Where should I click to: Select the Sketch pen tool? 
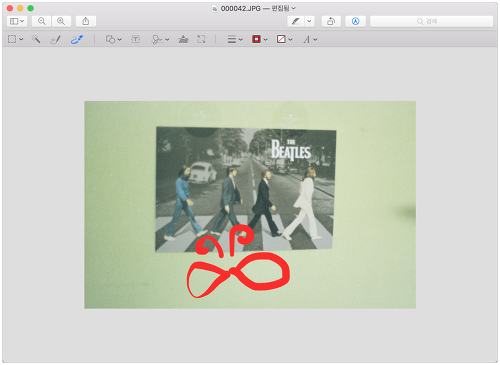point(55,39)
